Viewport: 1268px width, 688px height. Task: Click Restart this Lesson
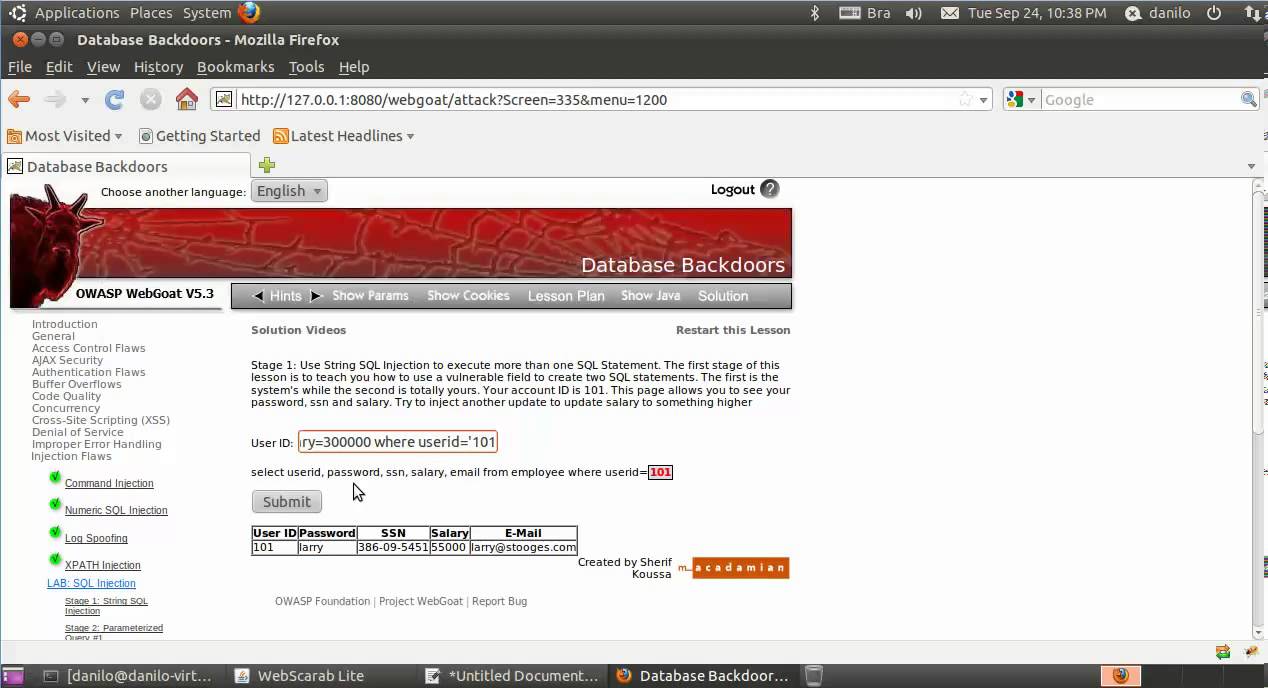click(x=733, y=330)
